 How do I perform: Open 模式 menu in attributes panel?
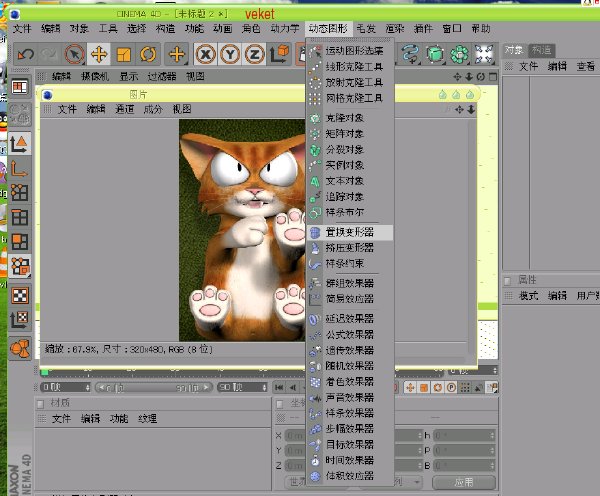tap(528, 295)
